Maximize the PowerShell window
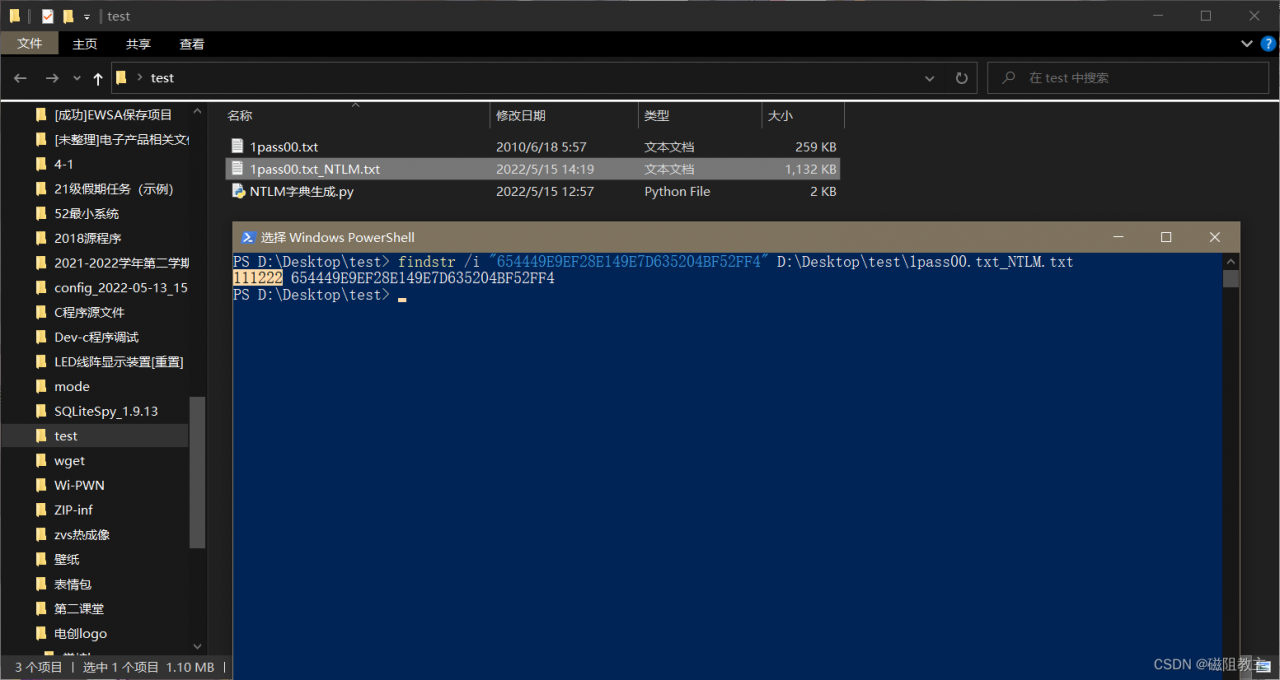The height and width of the screenshot is (680, 1280). [1166, 237]
